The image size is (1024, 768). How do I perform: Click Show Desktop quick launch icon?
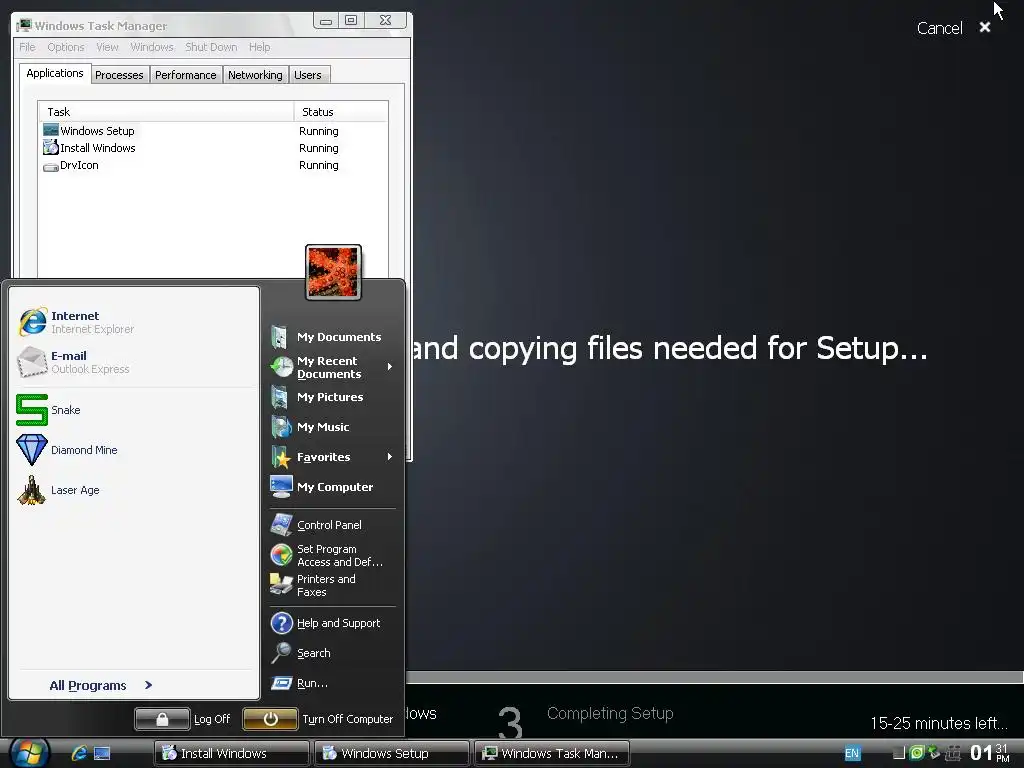[x=102, y=753]
